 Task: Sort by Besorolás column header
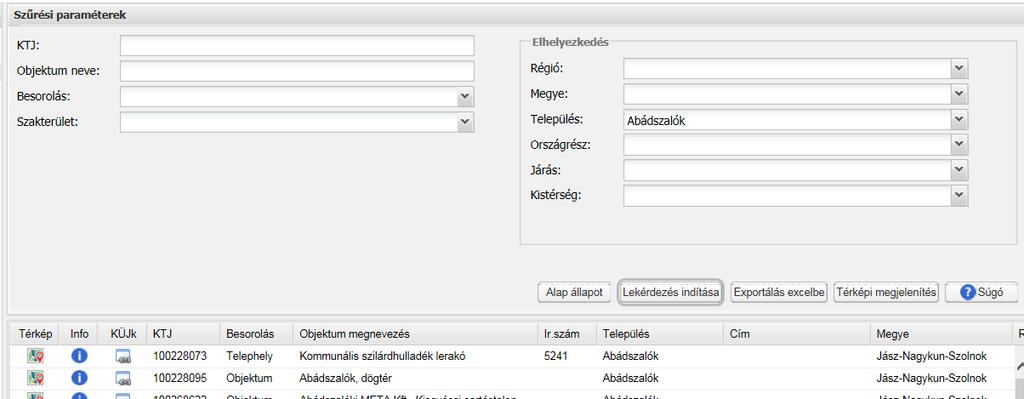tap(257, 334)
